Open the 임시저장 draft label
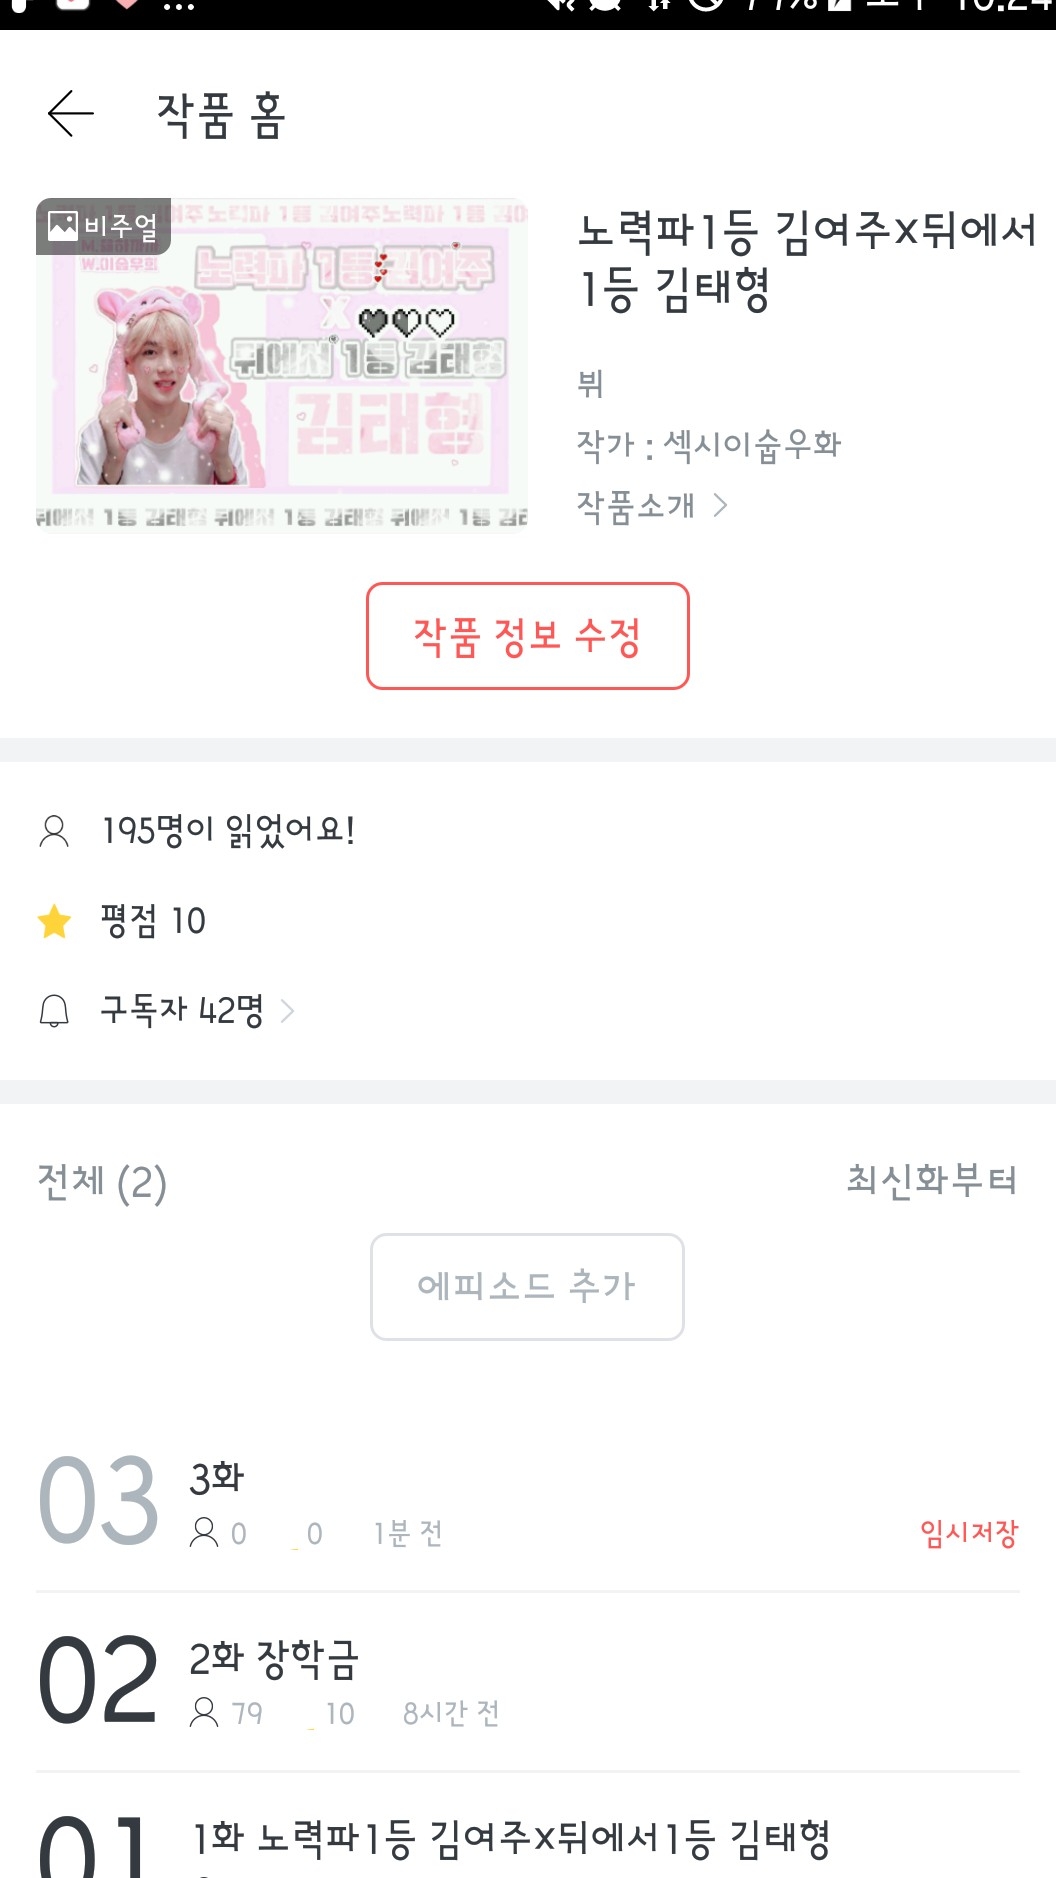Screen dimensions: 1056x1878 coord(968,1533)
